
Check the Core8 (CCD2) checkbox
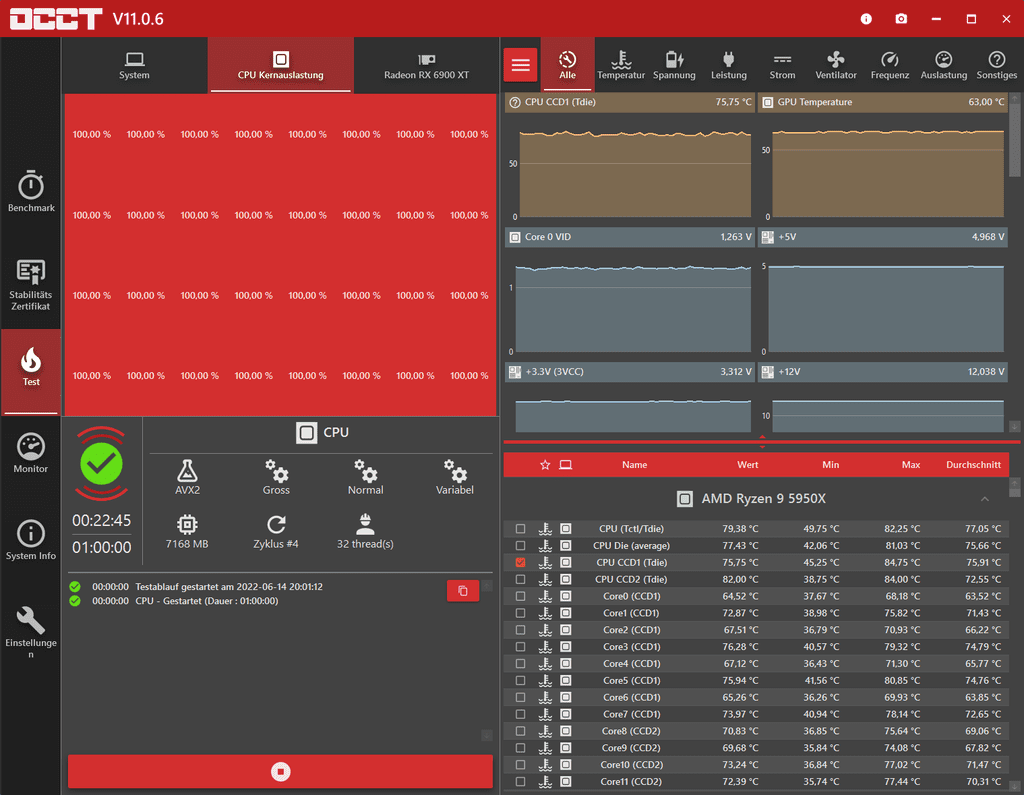(520, 731)
